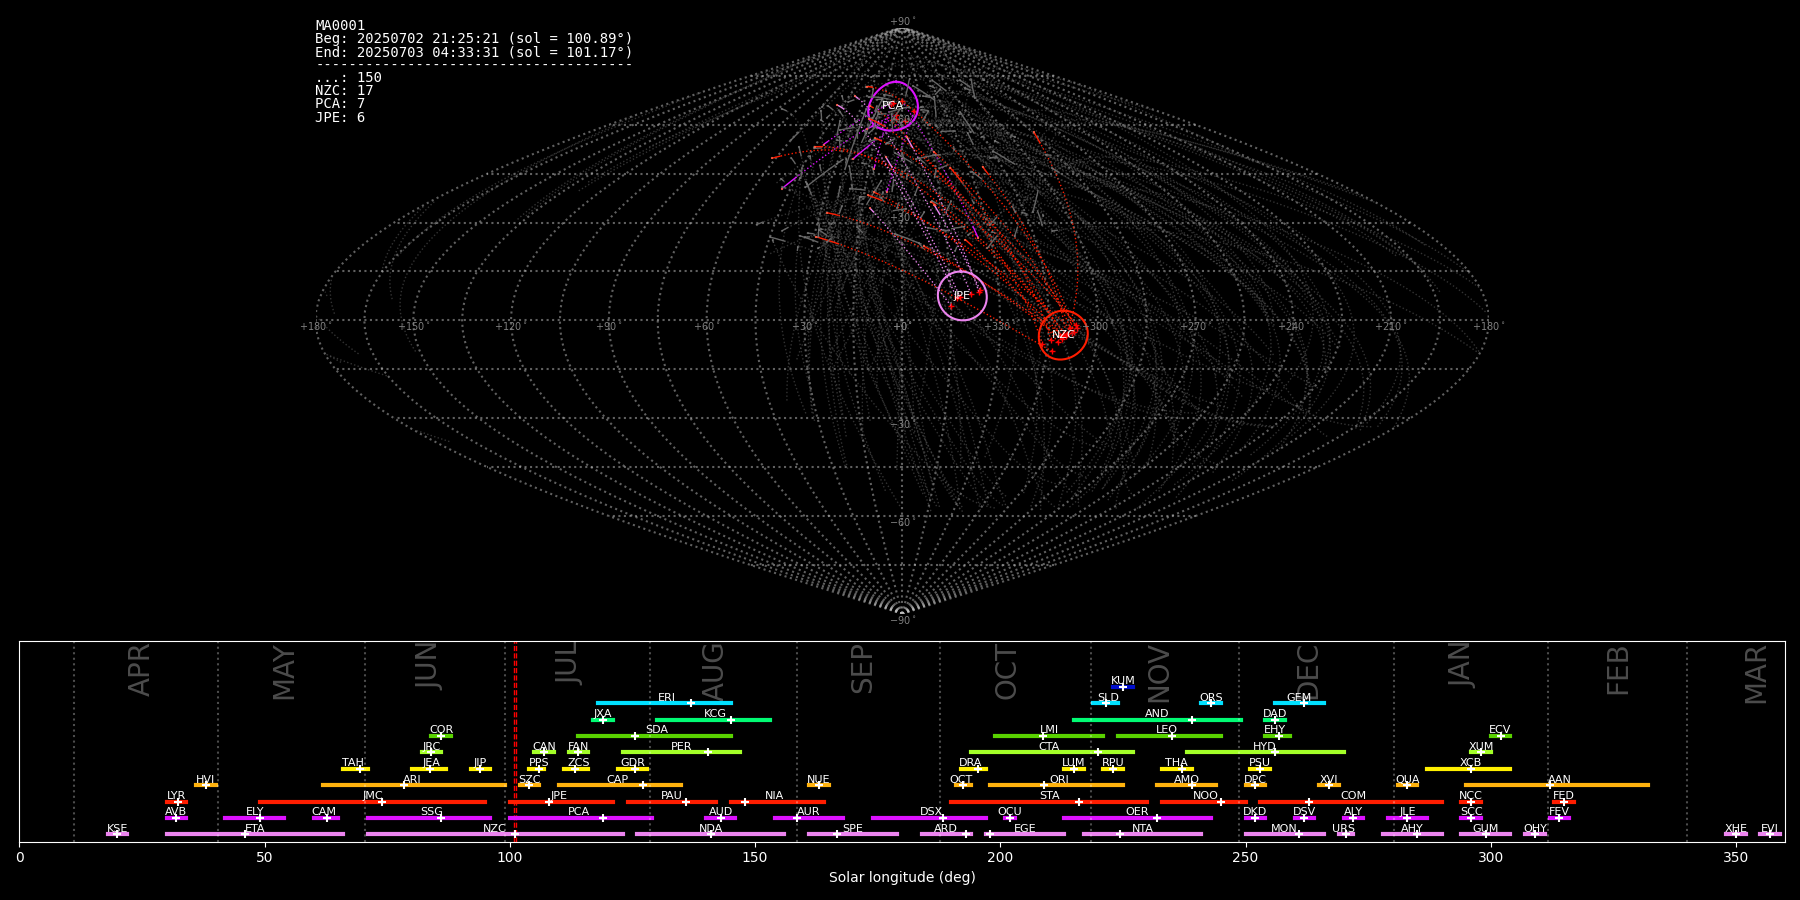Select the LEO Leonids activity bar
Image resolution: width=1800 pixels, height=900 pixels.
click(1169, 736)
